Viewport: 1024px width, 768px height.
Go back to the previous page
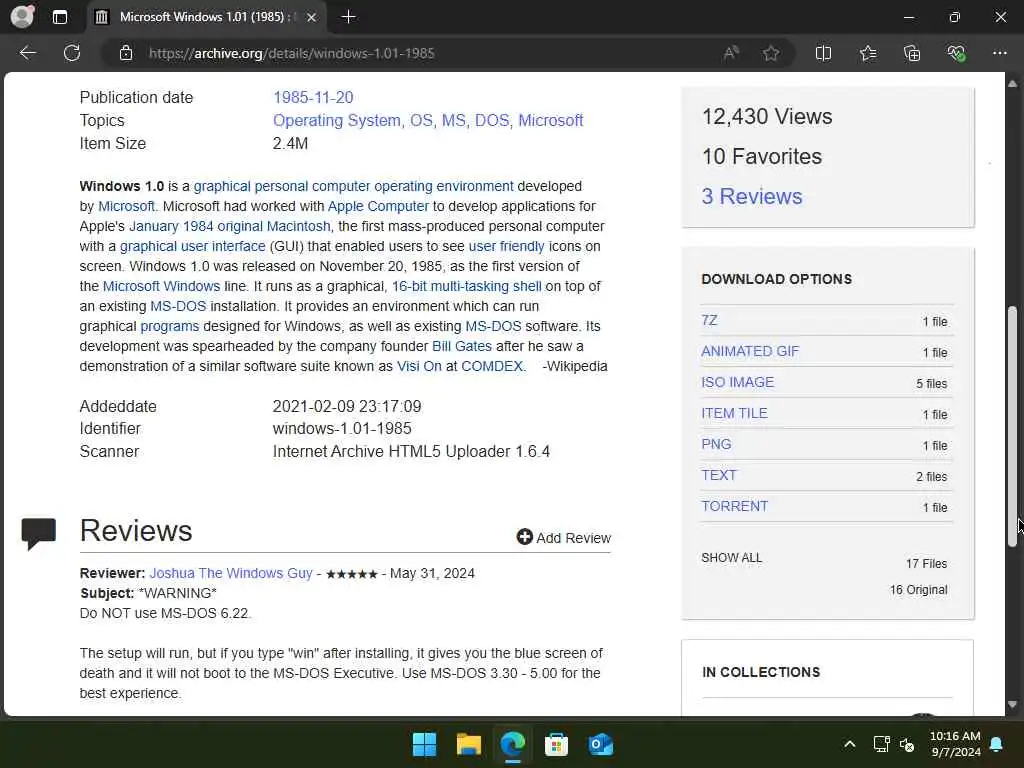[27, 53]
